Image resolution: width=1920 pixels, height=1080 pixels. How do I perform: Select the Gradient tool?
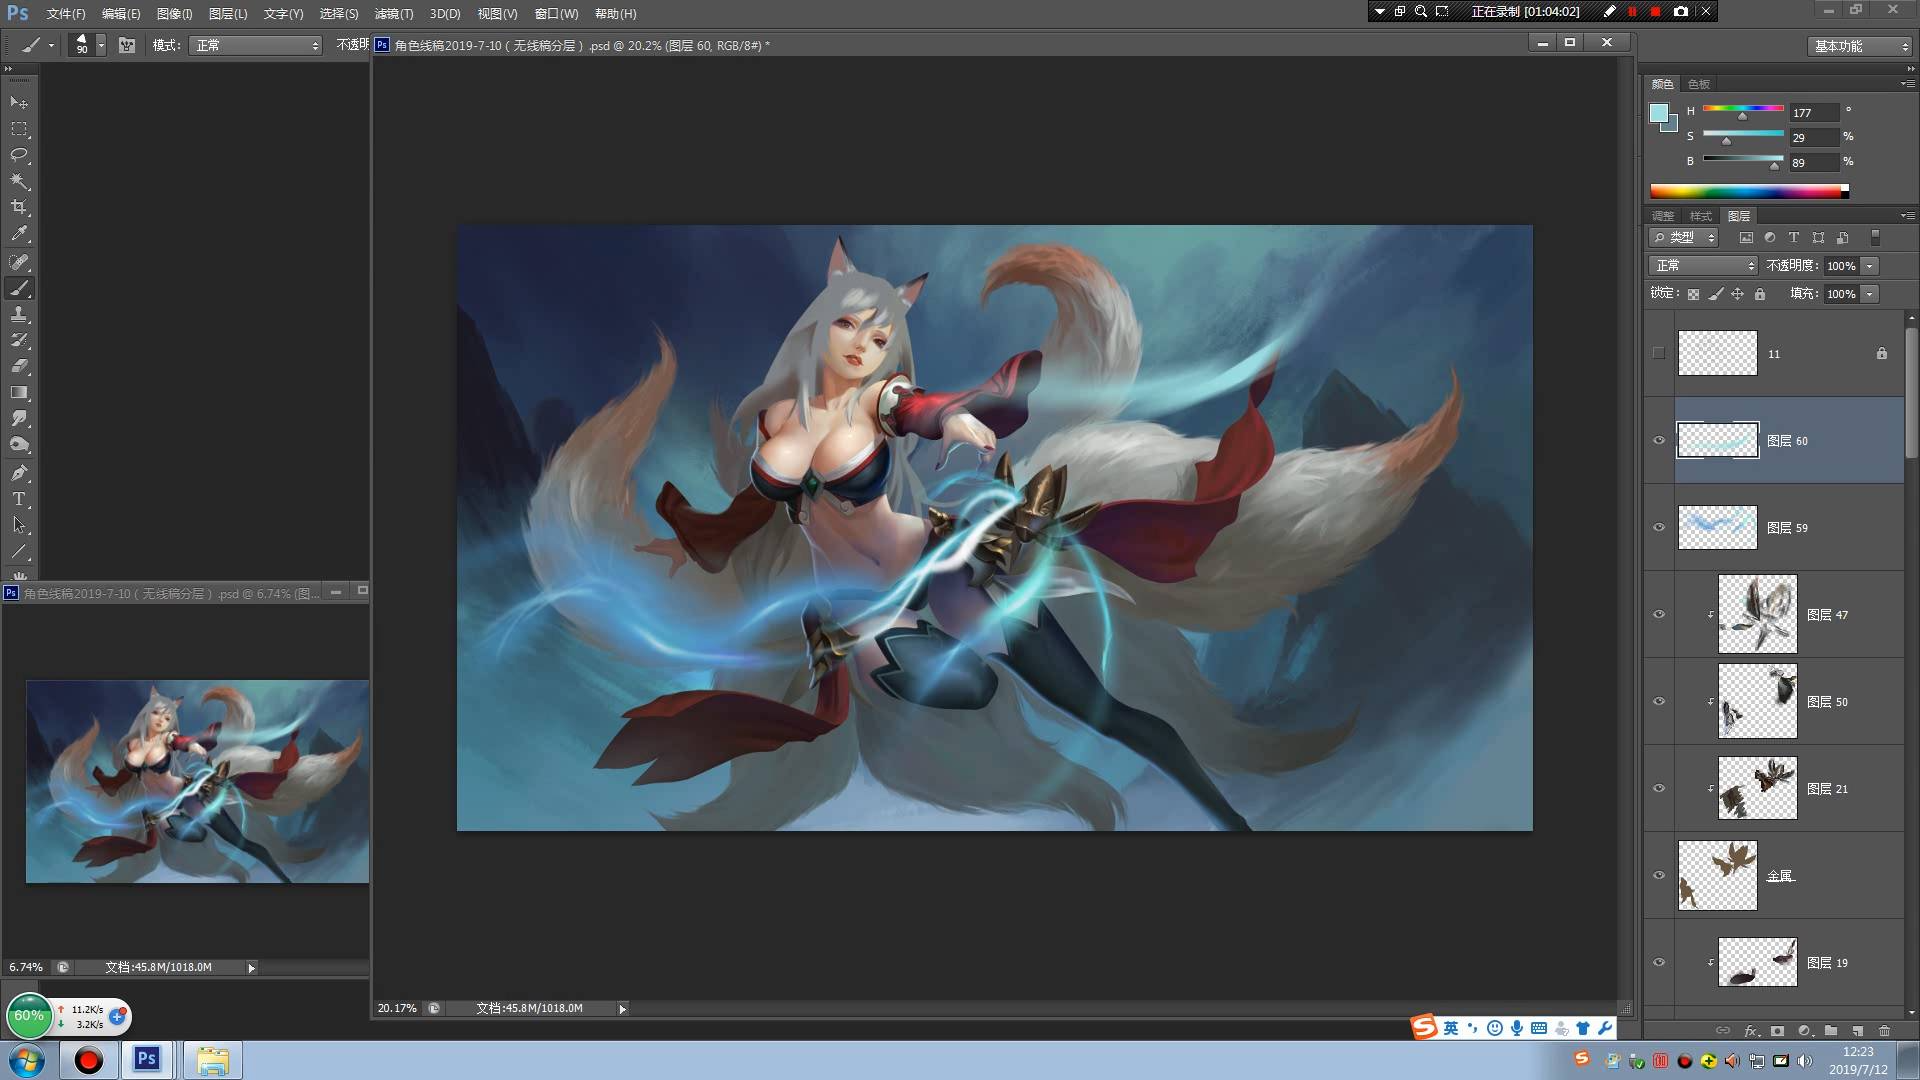click(19, 392)
